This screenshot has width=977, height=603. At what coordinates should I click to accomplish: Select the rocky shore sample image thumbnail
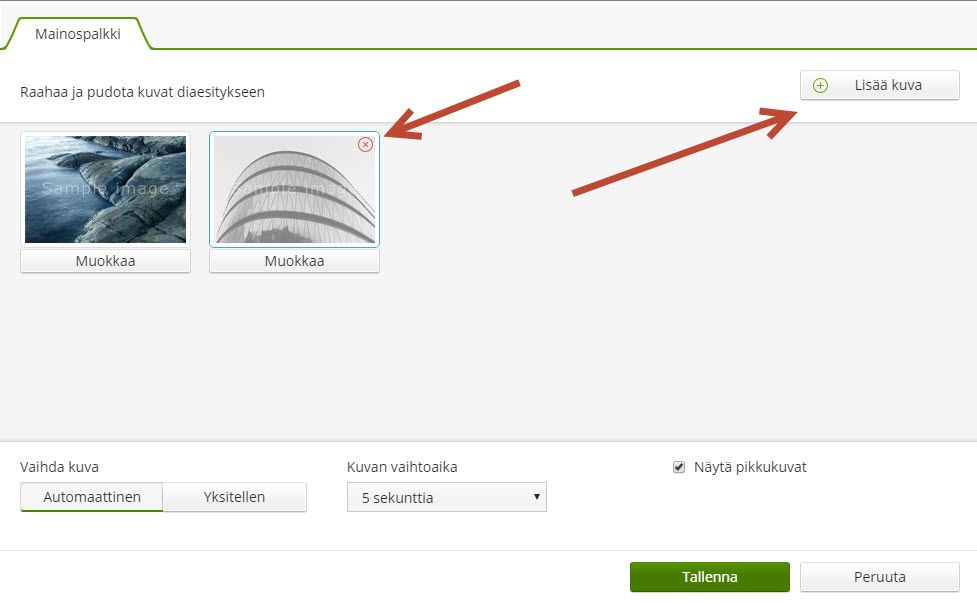105,189
